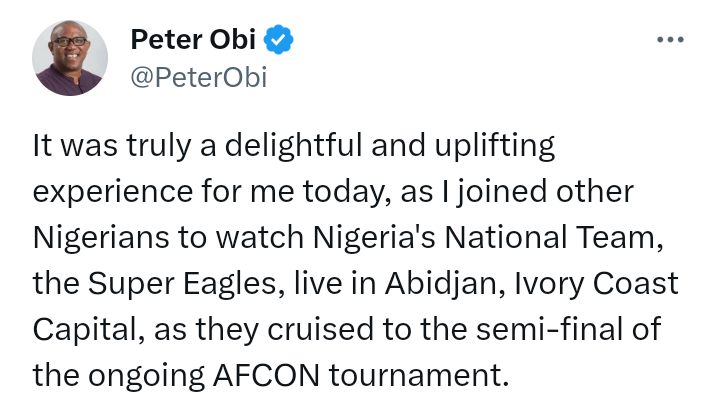This screenshot has height=410, width=720.
Task: Open the three-dot more options menu
Action: click(x=669, y=40)
